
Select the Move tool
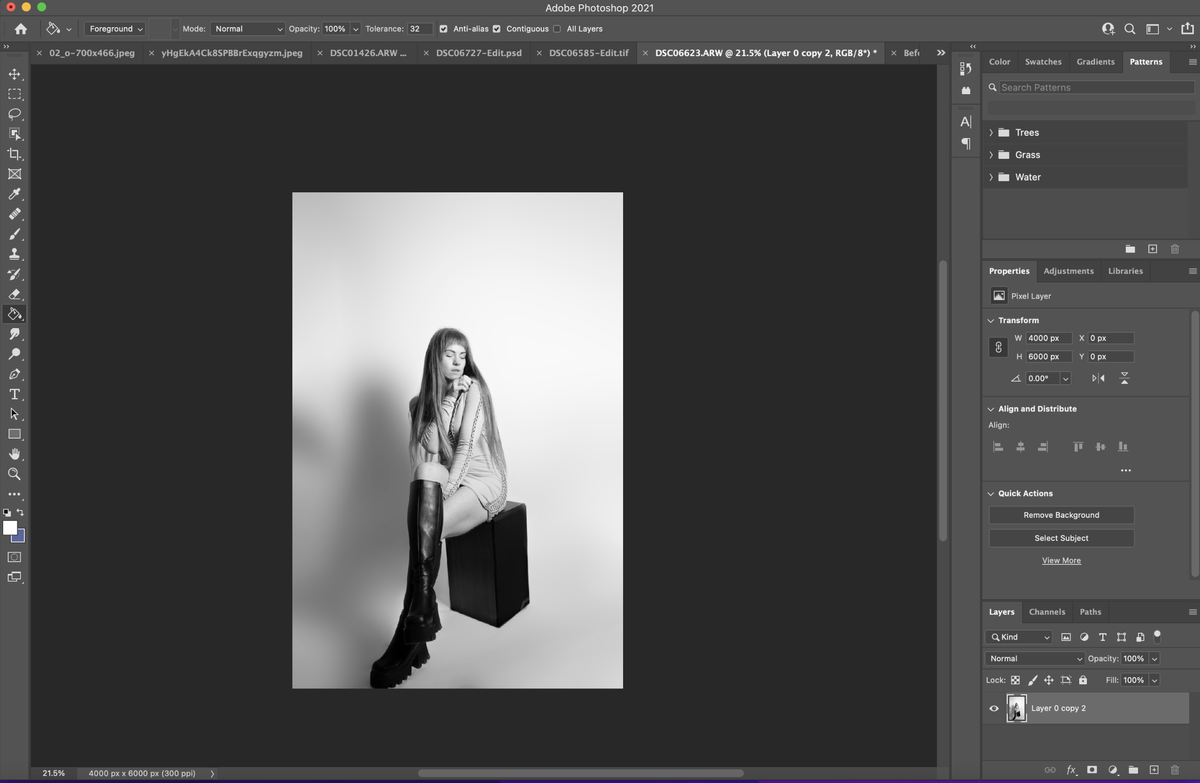[x=14, y=74]
